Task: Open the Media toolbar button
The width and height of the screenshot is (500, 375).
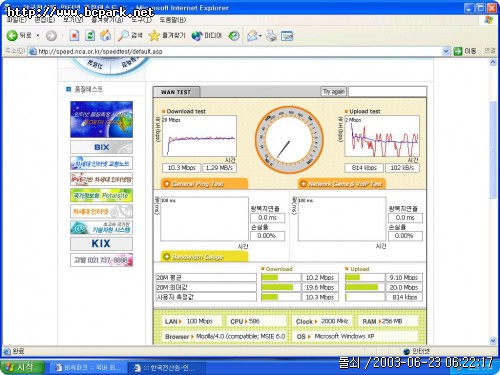Action: 206,35
